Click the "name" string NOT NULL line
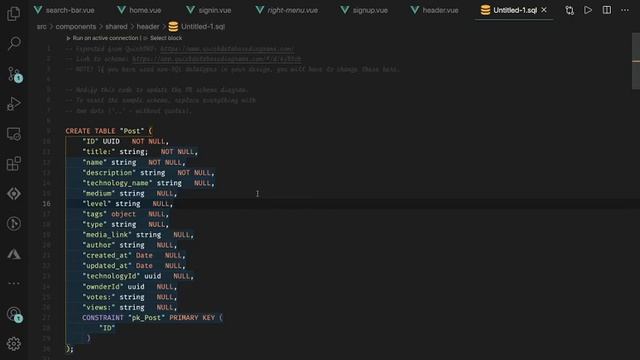The image size is (640, 360). click(x=134, y=162)
